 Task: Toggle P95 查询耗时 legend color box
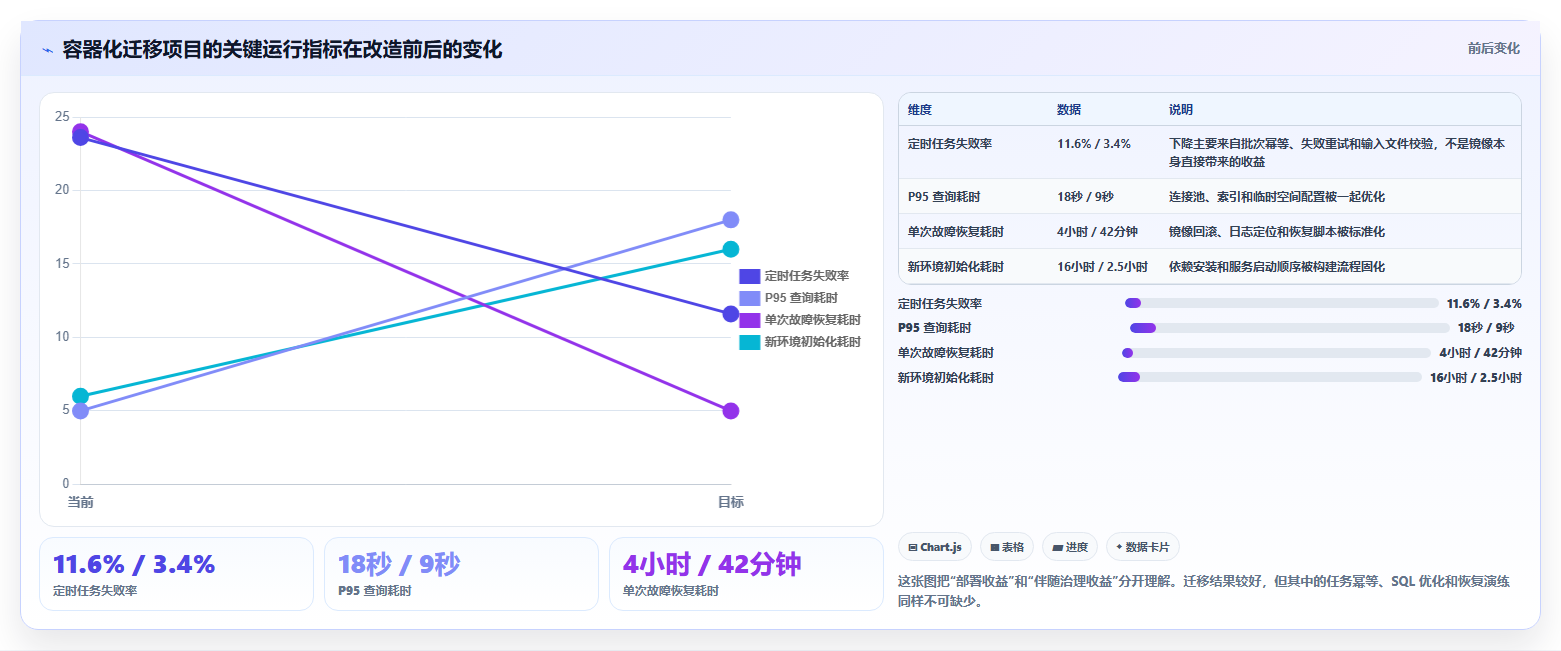pyautogui.click(x=750, y=298)
